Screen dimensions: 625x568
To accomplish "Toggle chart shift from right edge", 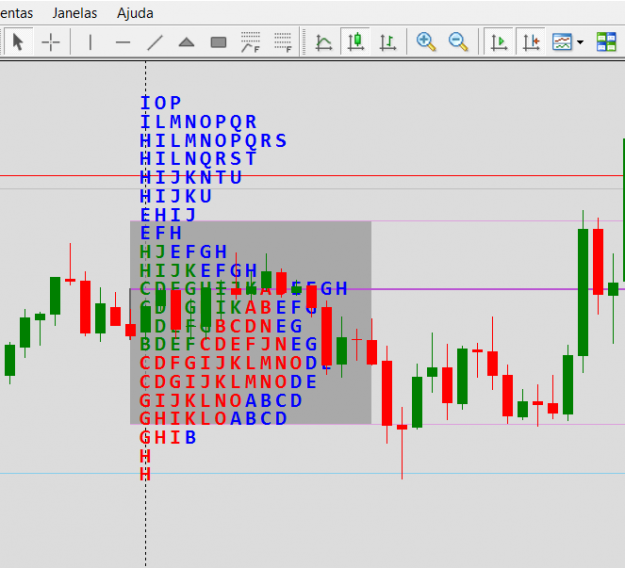I will coord(531,42).
